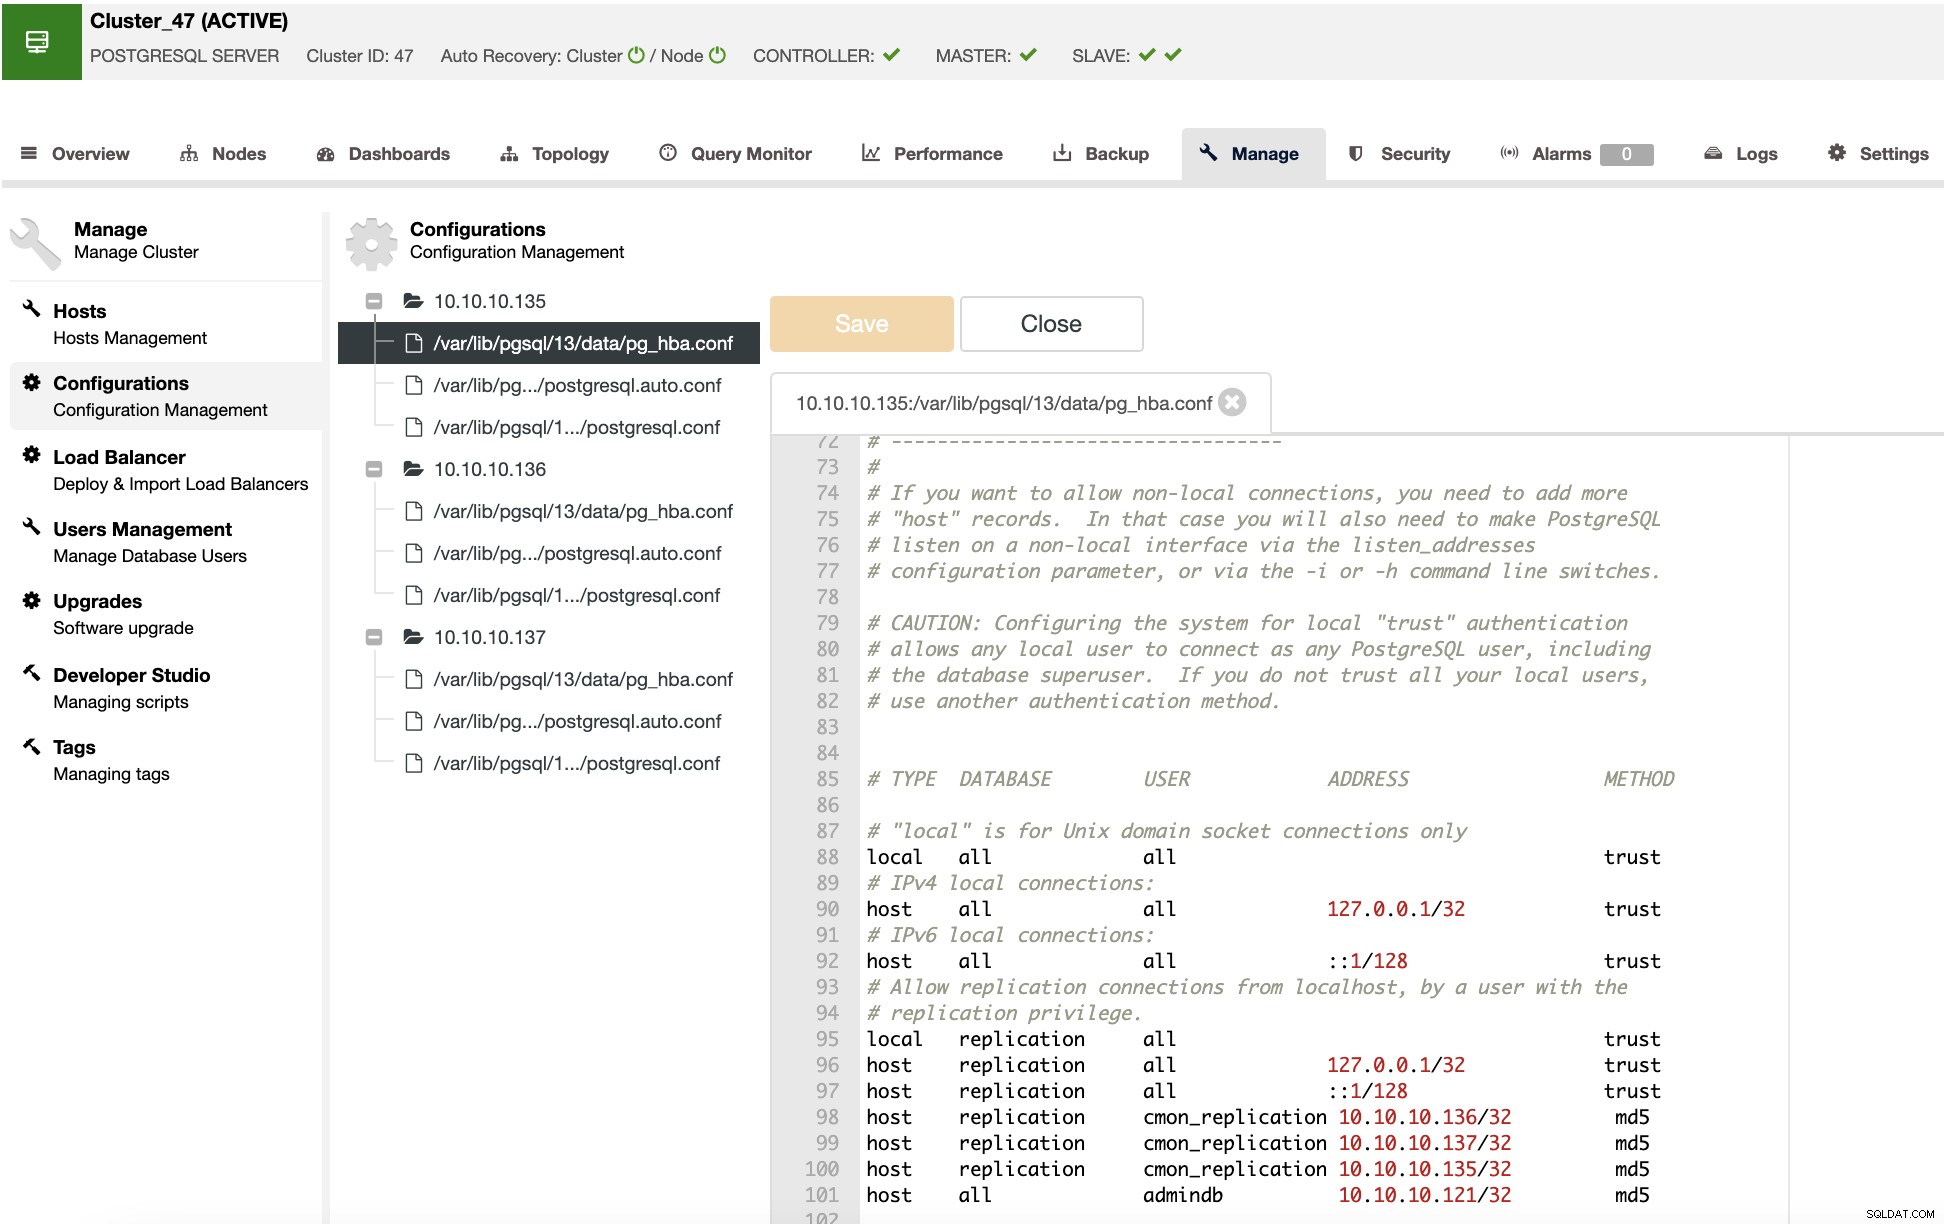Select the Manage tab
This screenshot has height=1224, width=1944.
(x=1253, y=154)
